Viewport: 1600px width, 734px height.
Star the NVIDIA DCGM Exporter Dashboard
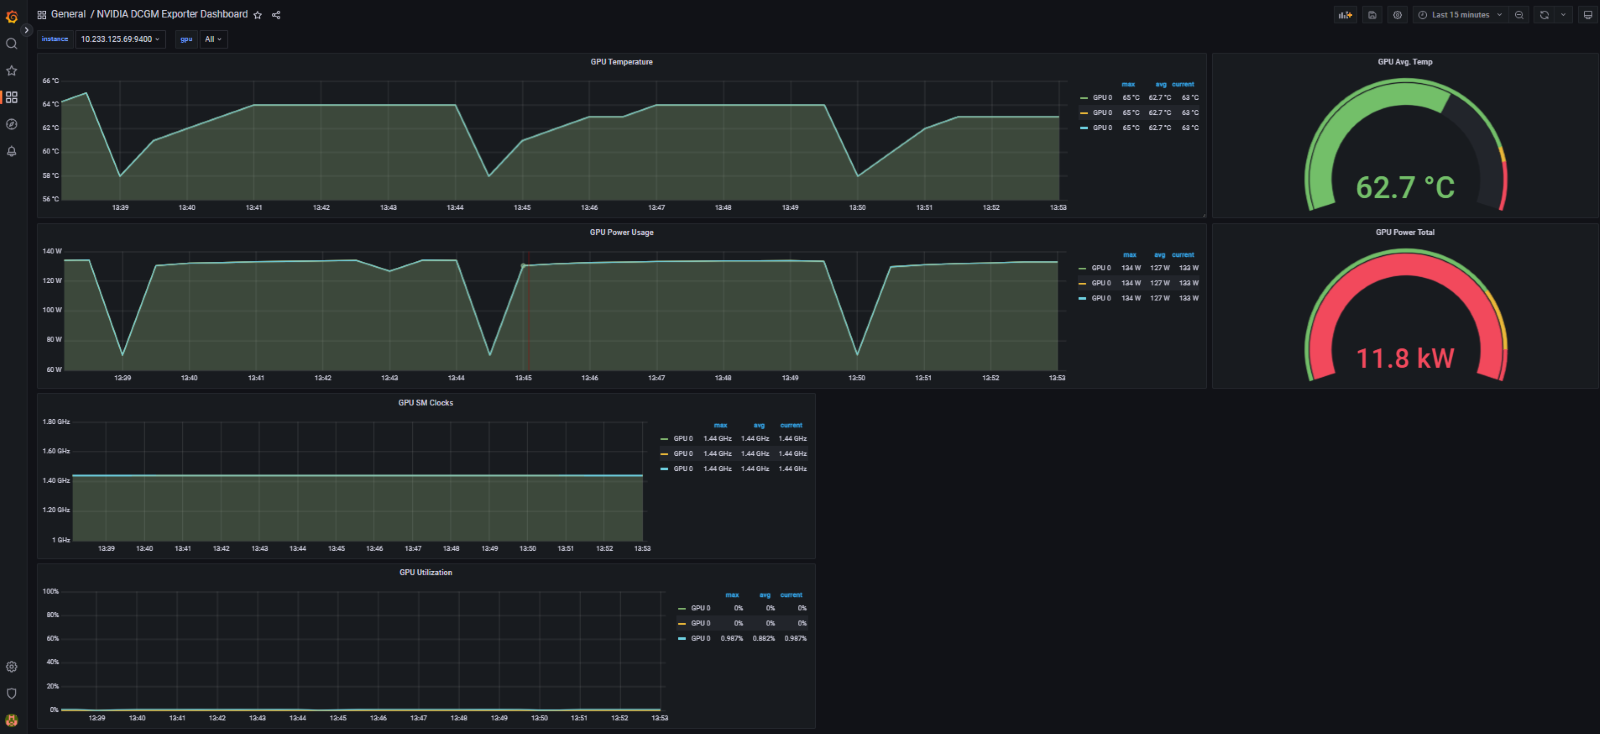258,15
